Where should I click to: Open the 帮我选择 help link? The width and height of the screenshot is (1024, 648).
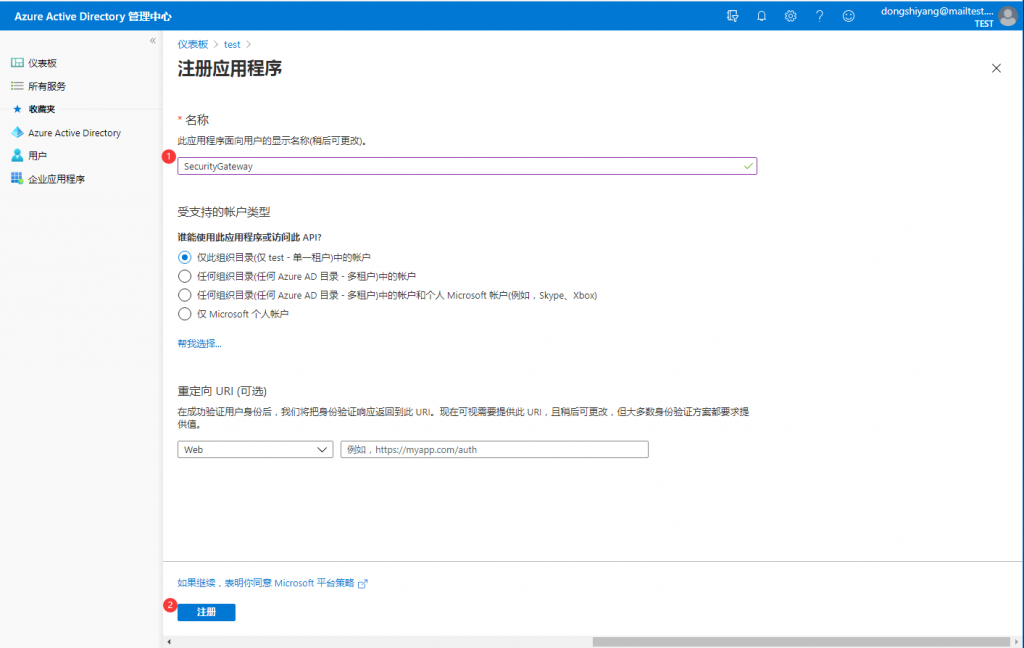[x=199, y=344]
